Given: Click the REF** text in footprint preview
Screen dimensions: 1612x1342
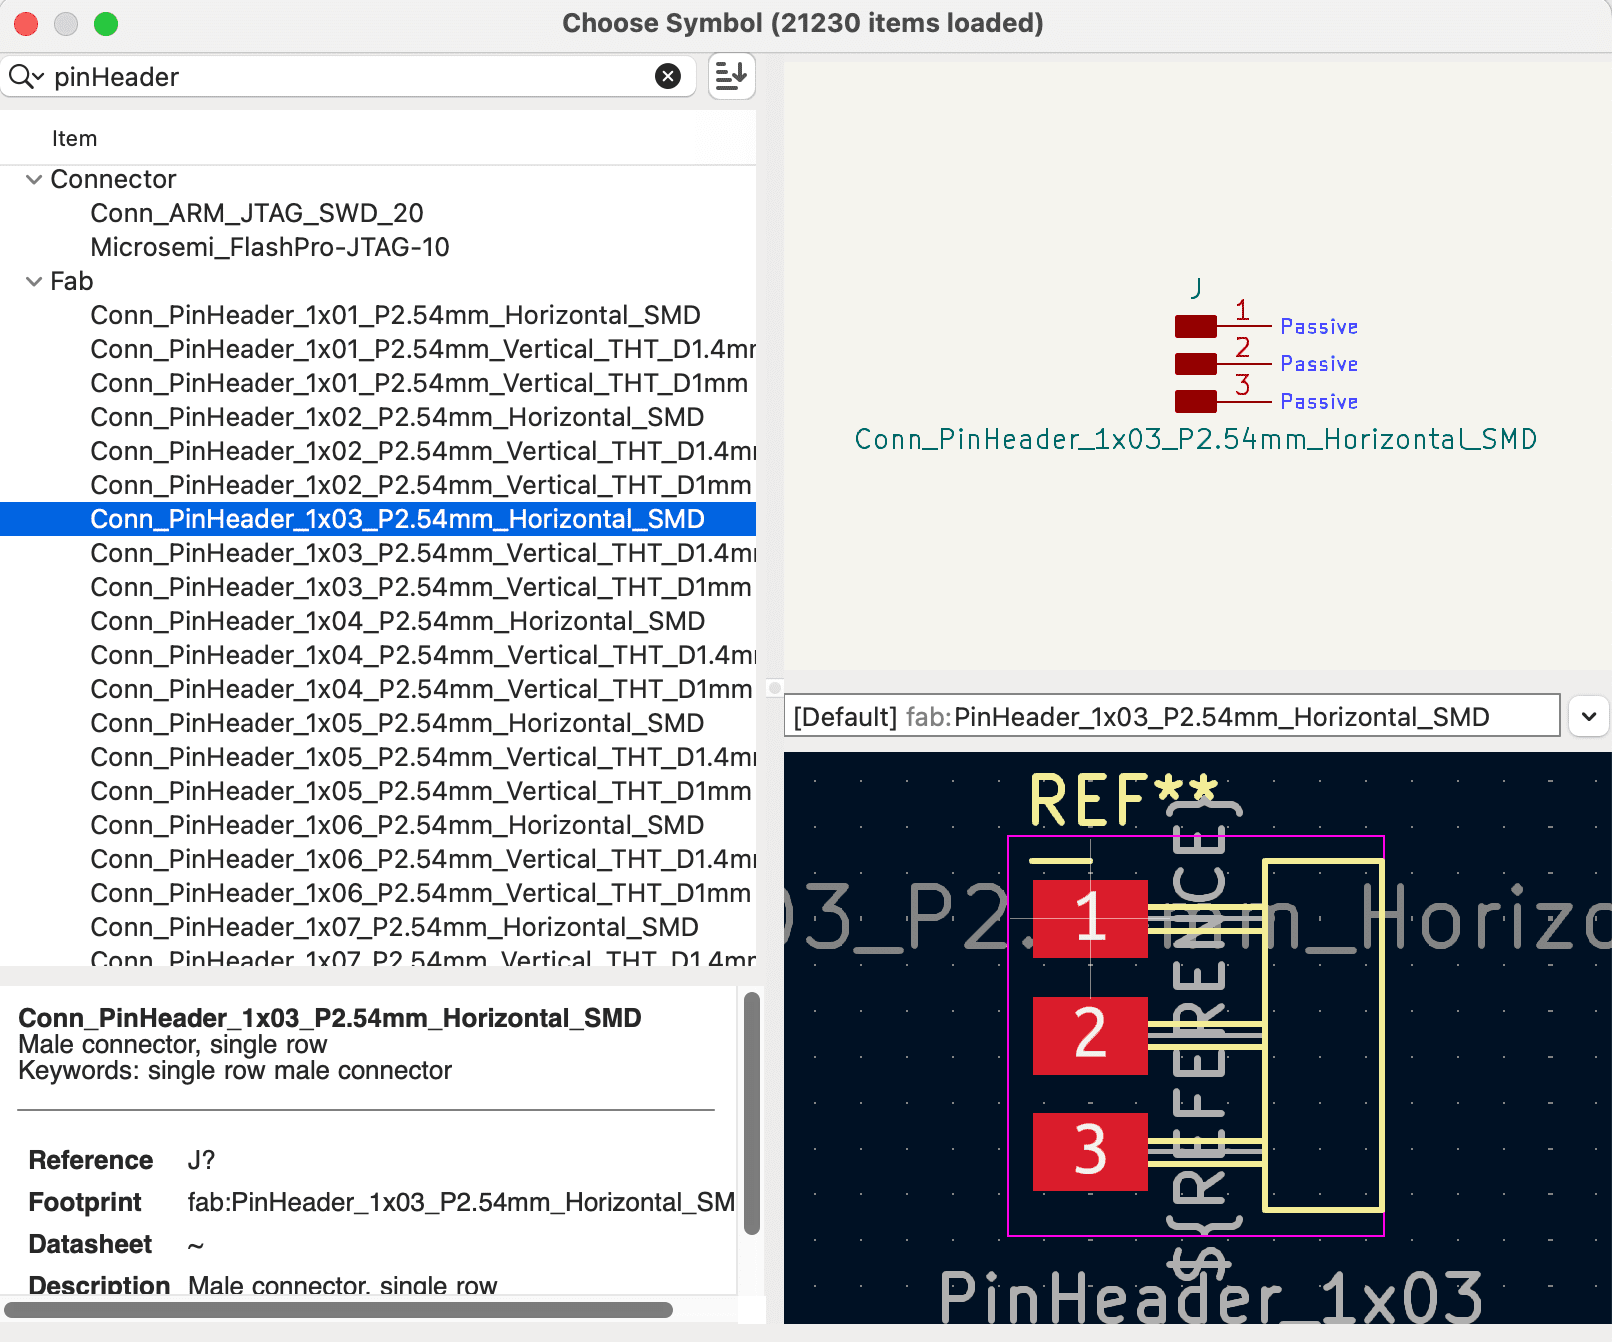Looking at the screenshot, I should (1124, 801).
